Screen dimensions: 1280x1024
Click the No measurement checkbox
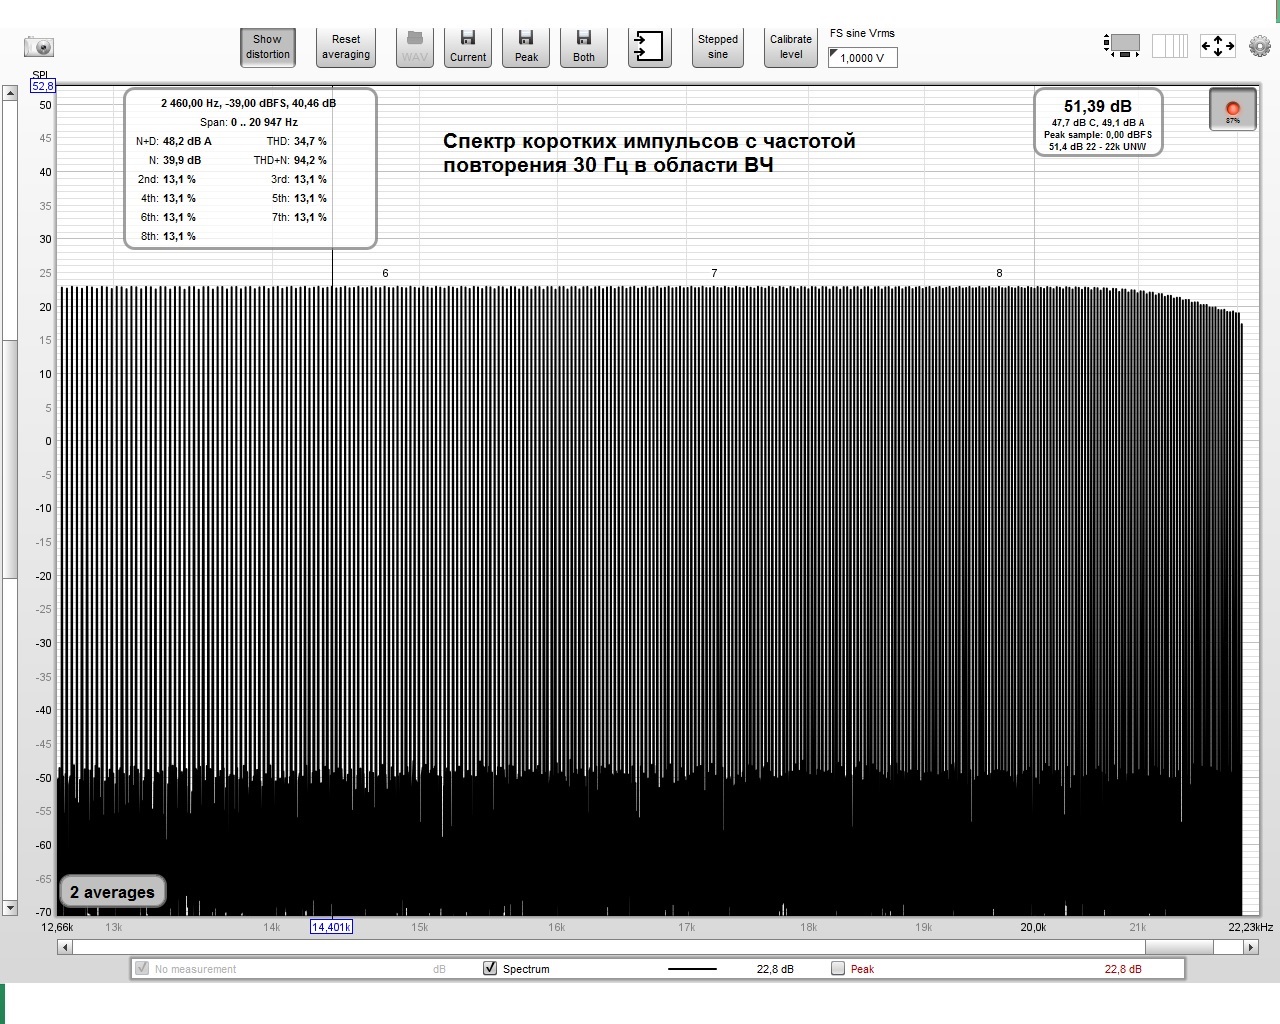point(142,968)
